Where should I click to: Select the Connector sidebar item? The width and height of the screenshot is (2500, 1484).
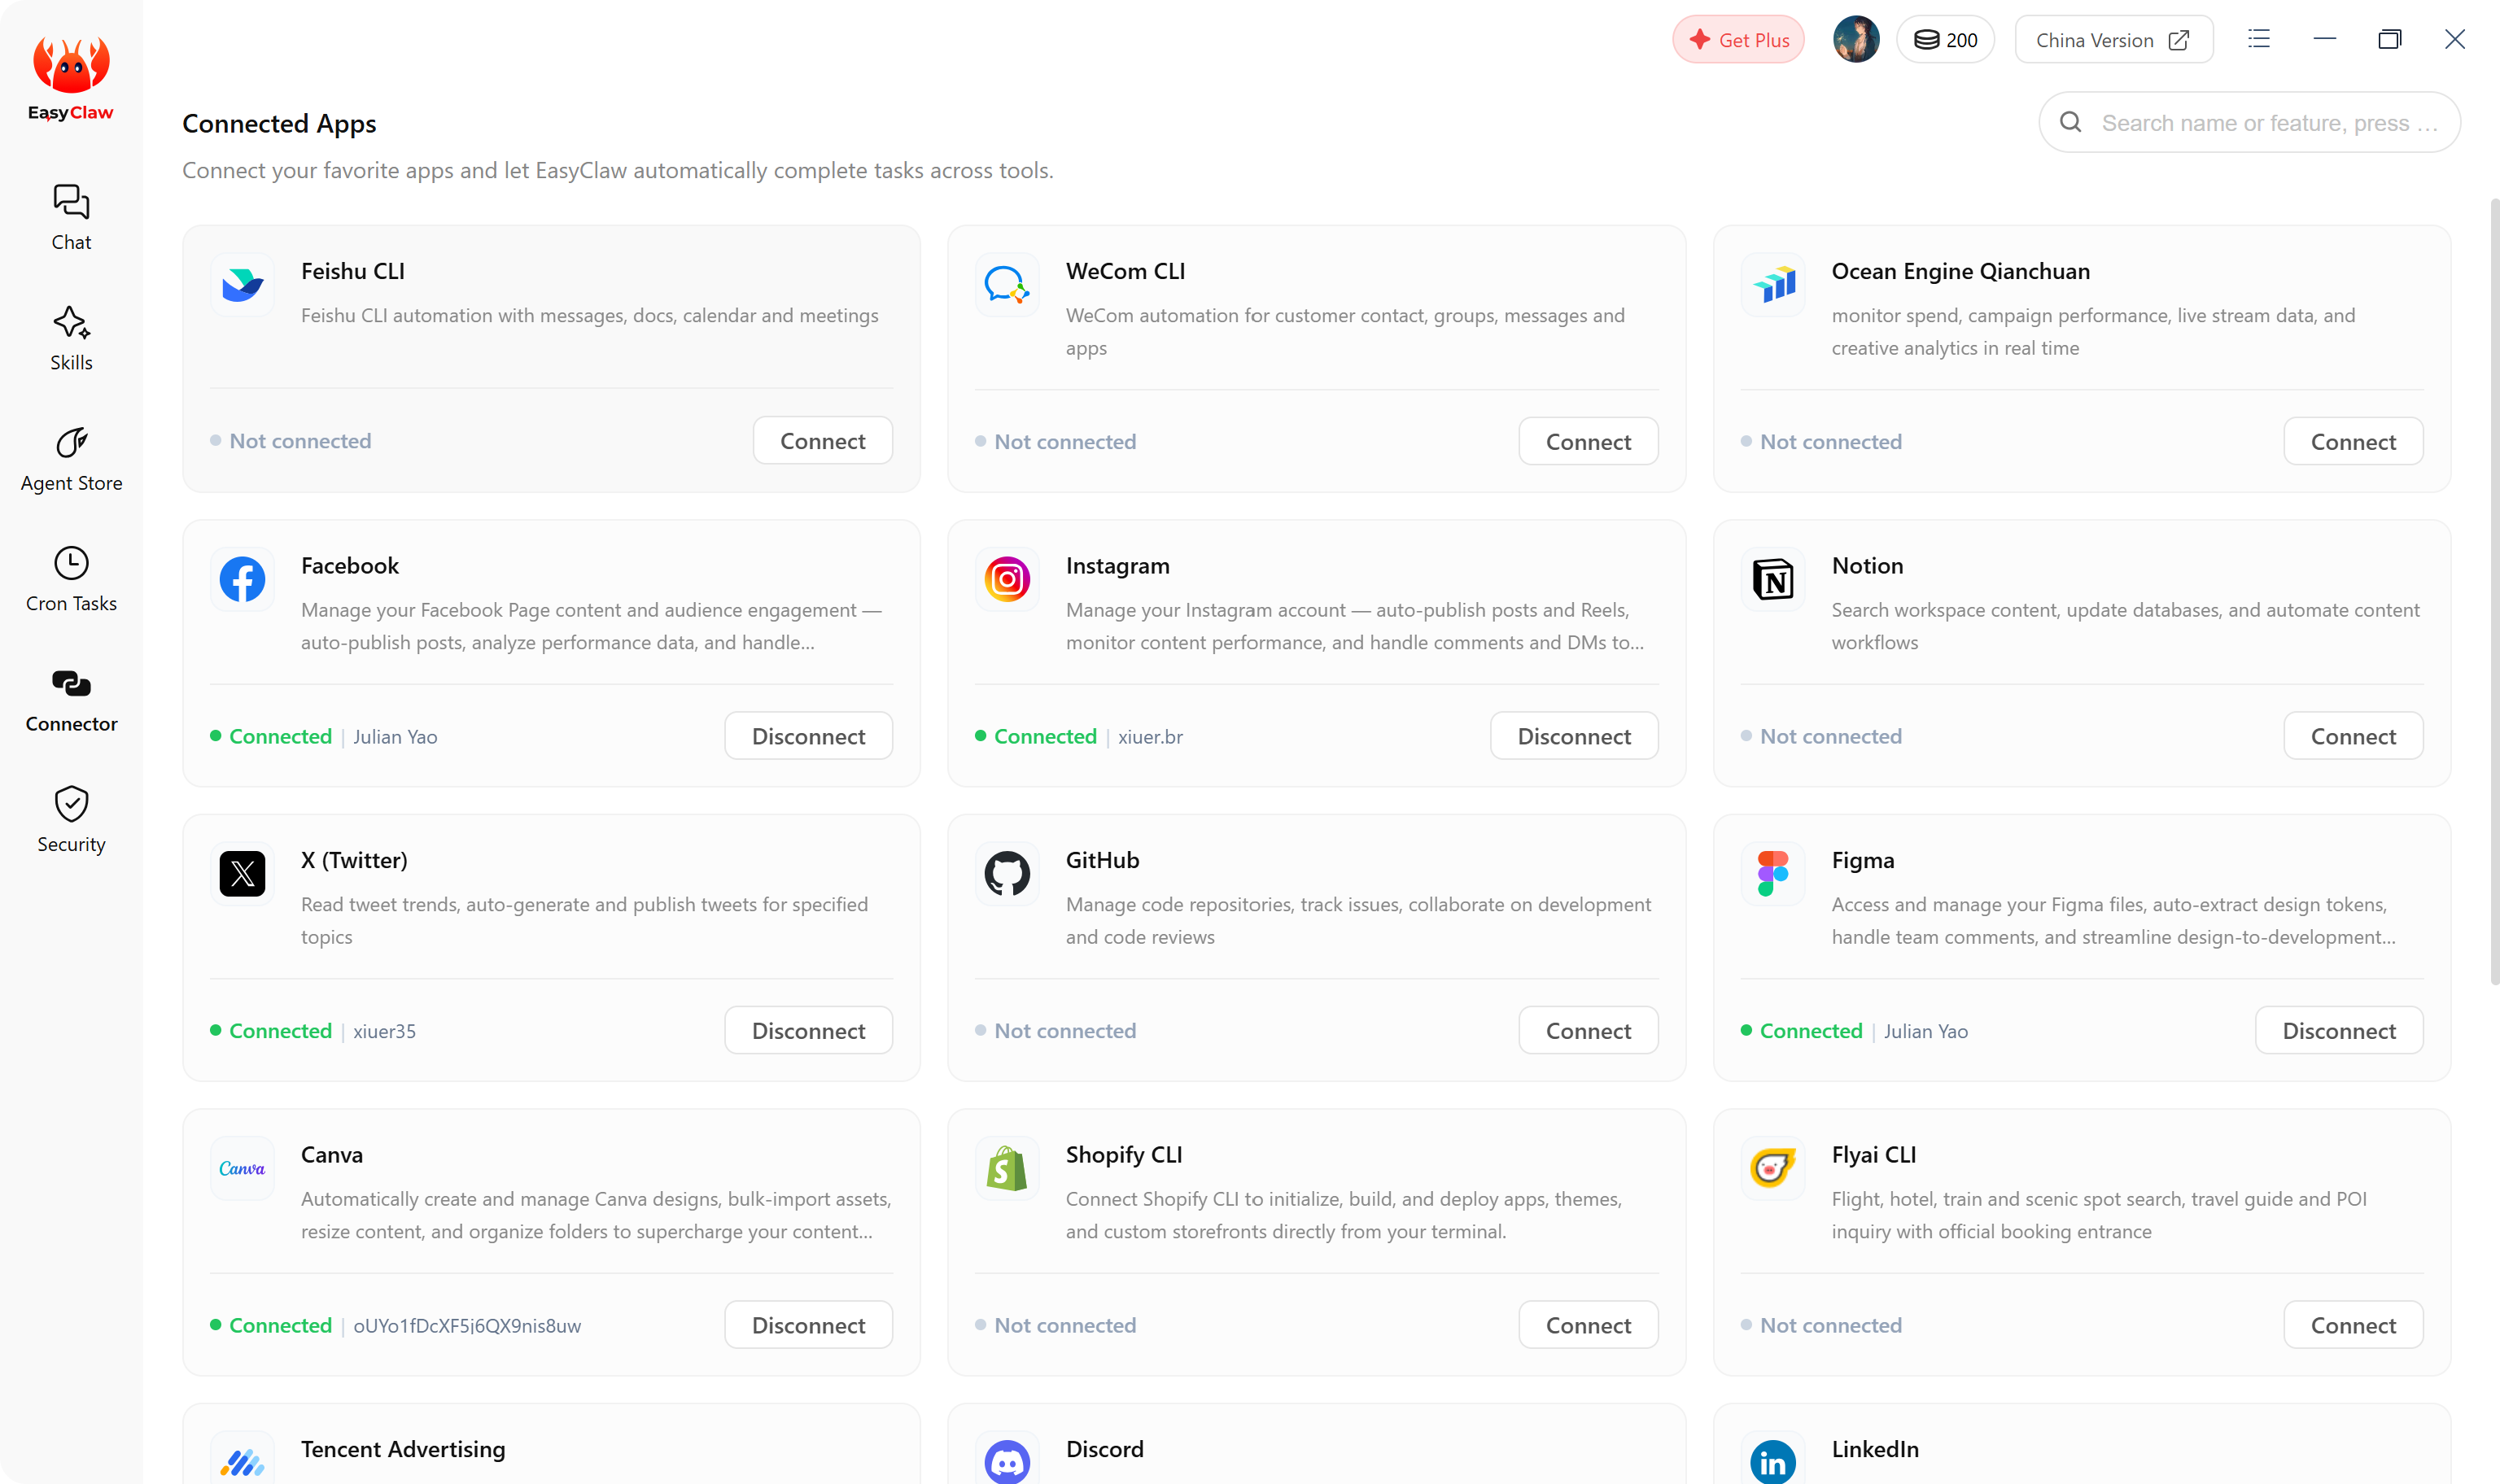click(71, 699)
